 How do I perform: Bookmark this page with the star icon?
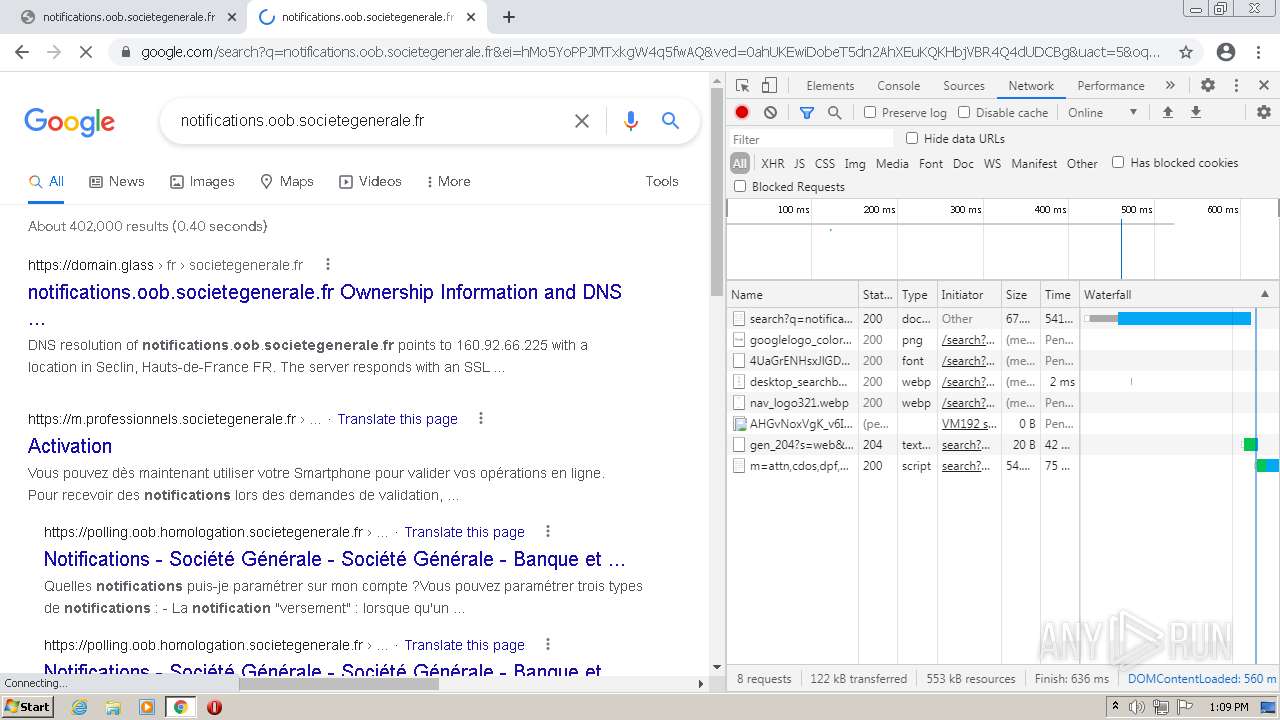(1186, 52)
